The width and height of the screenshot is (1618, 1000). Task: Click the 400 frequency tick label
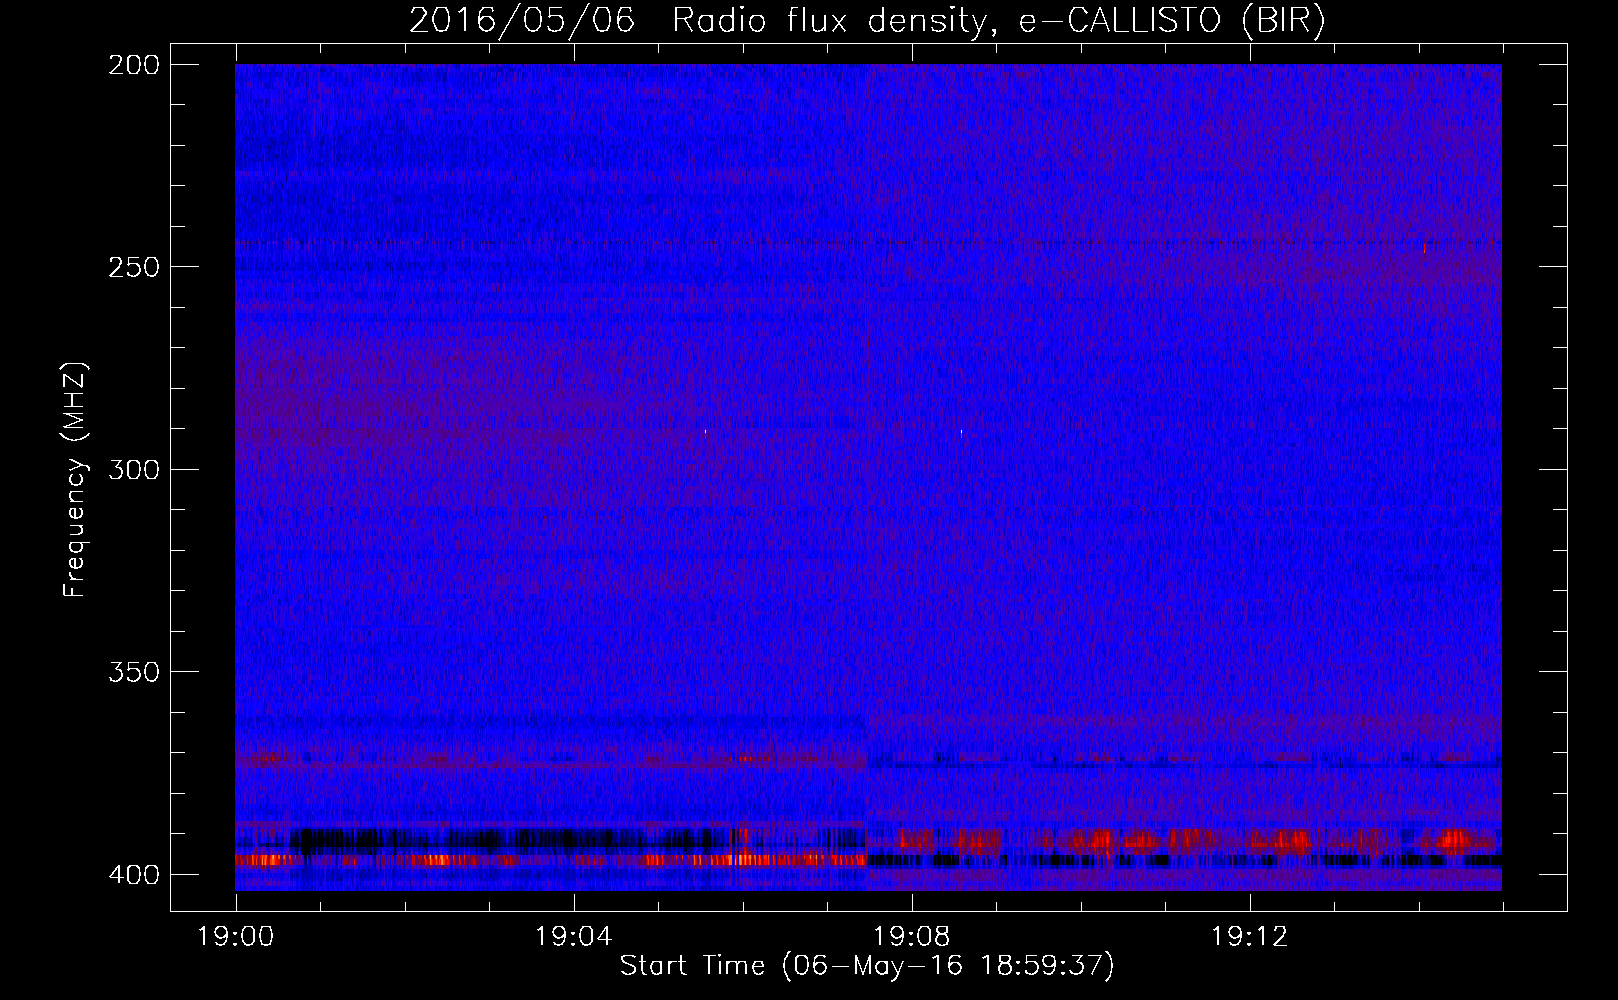point(133,875)
